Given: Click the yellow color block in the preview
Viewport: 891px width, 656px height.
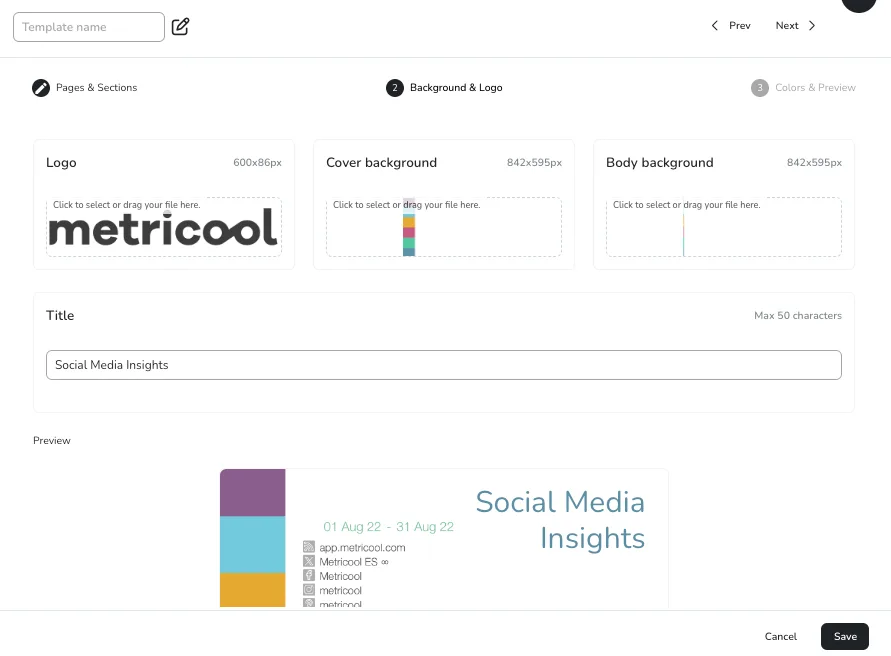Looking at the screenshot, I should [x=253, y=589].
